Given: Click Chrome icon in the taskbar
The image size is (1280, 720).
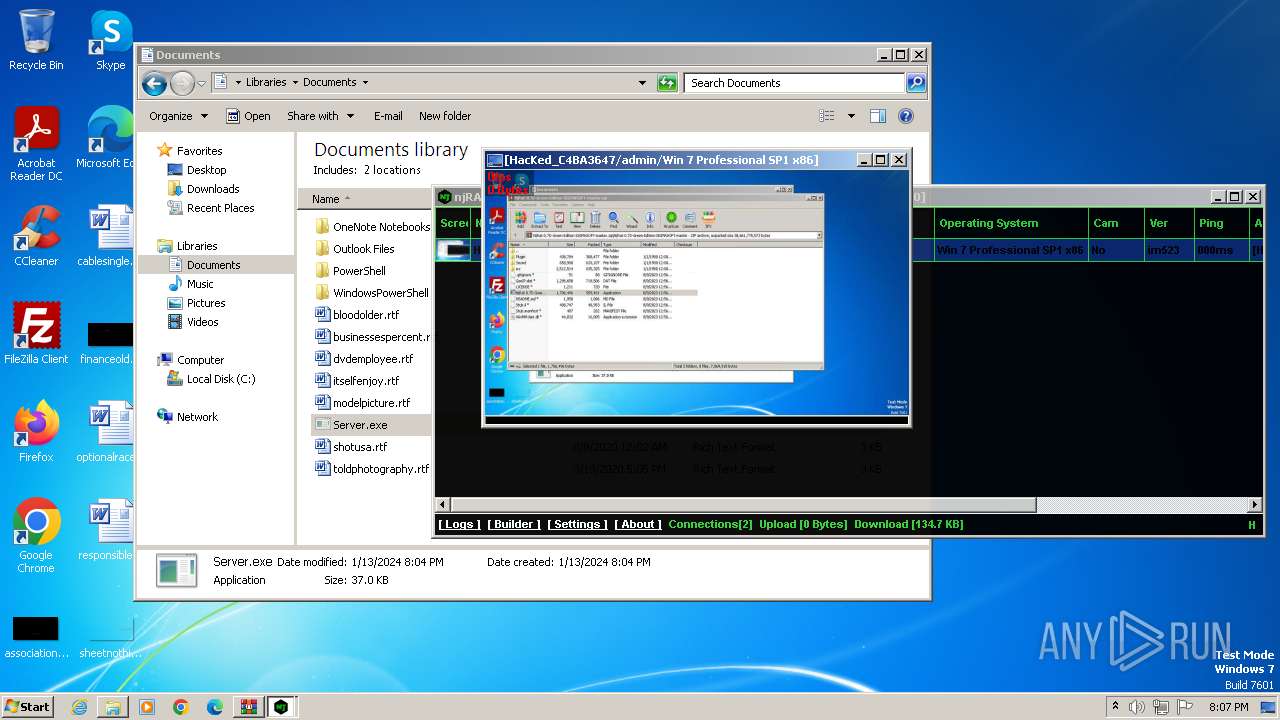Looking at the screenshot, I should click(181, 707).
